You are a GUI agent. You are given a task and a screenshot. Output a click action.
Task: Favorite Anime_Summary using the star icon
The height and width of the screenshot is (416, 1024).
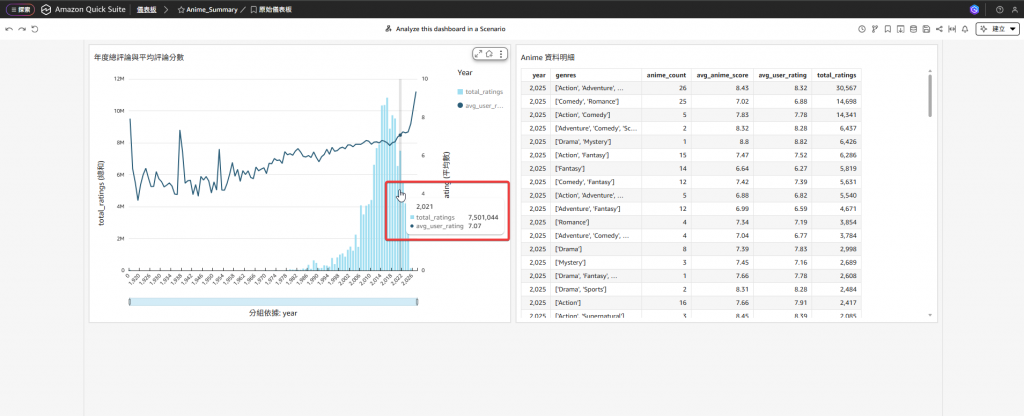[x=181, y=10]
